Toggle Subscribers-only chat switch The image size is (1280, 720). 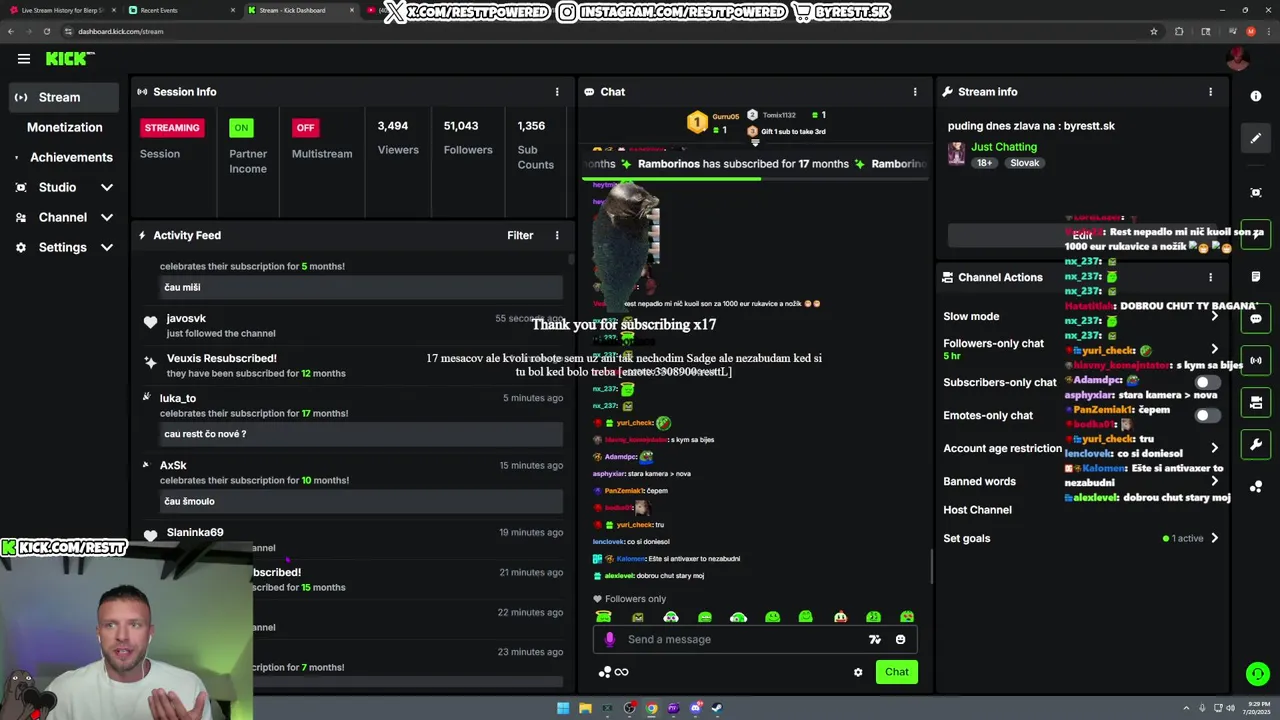tap(1208, 382)
